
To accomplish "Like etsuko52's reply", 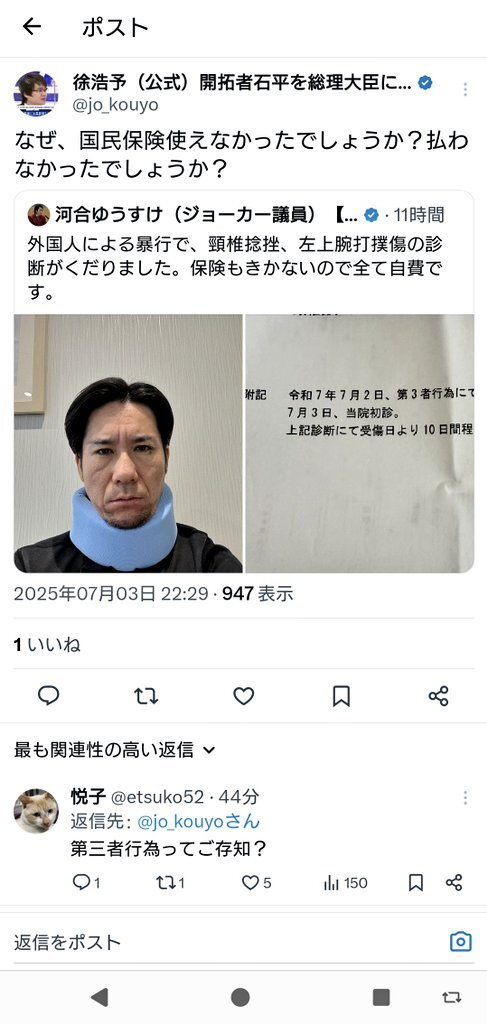I will [x=257, y=883].
